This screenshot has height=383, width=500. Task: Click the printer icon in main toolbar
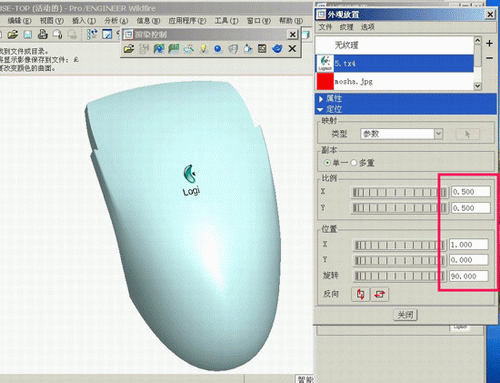[x=43, y=34]
